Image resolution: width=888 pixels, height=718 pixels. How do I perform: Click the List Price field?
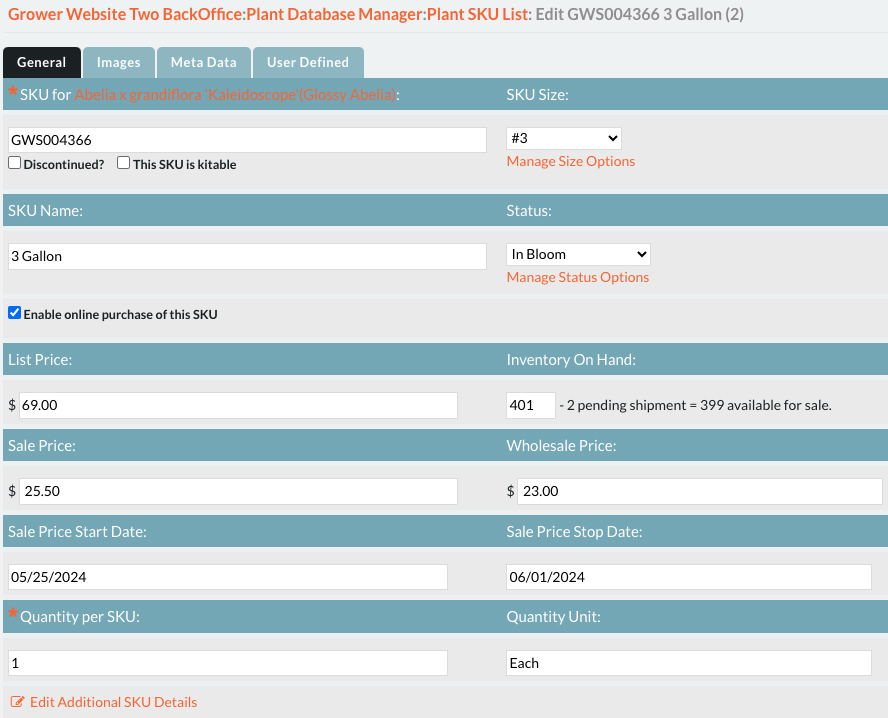point(238,405)
